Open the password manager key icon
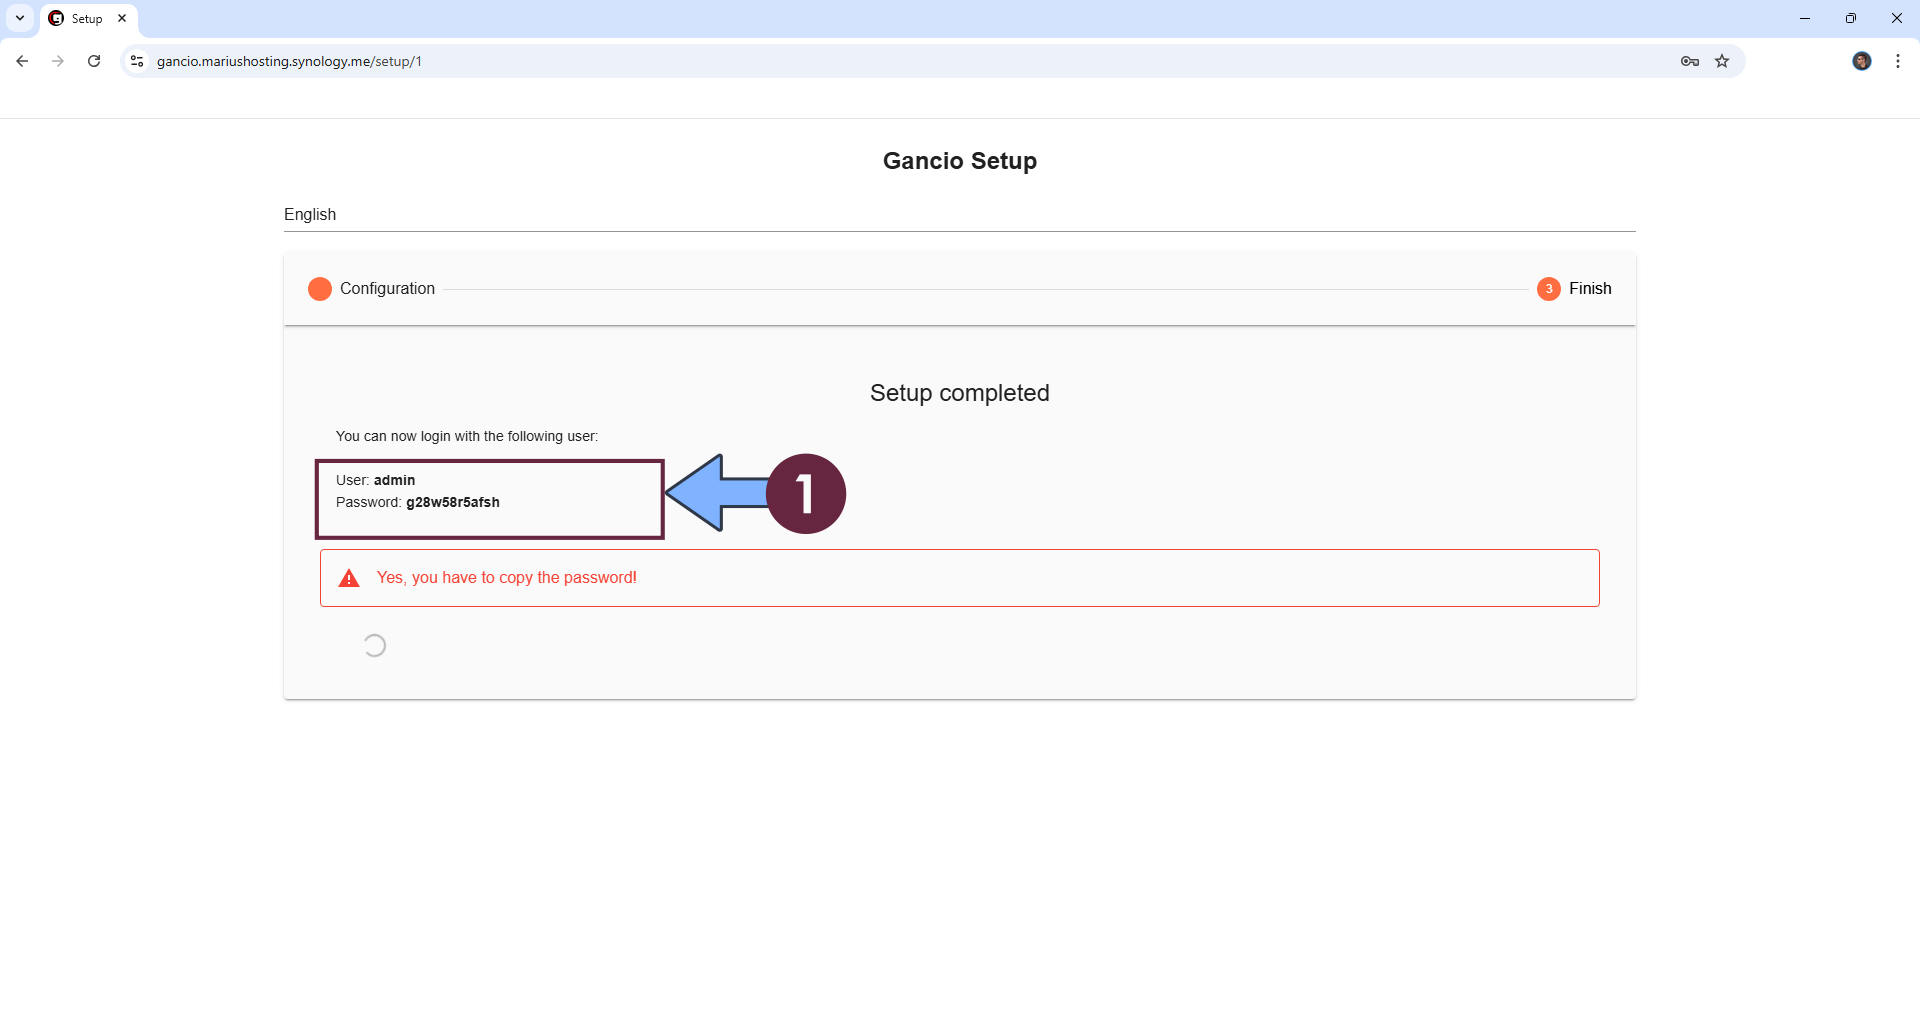The height and width of the screenshot is (1021, 1920). point(1690,61)
